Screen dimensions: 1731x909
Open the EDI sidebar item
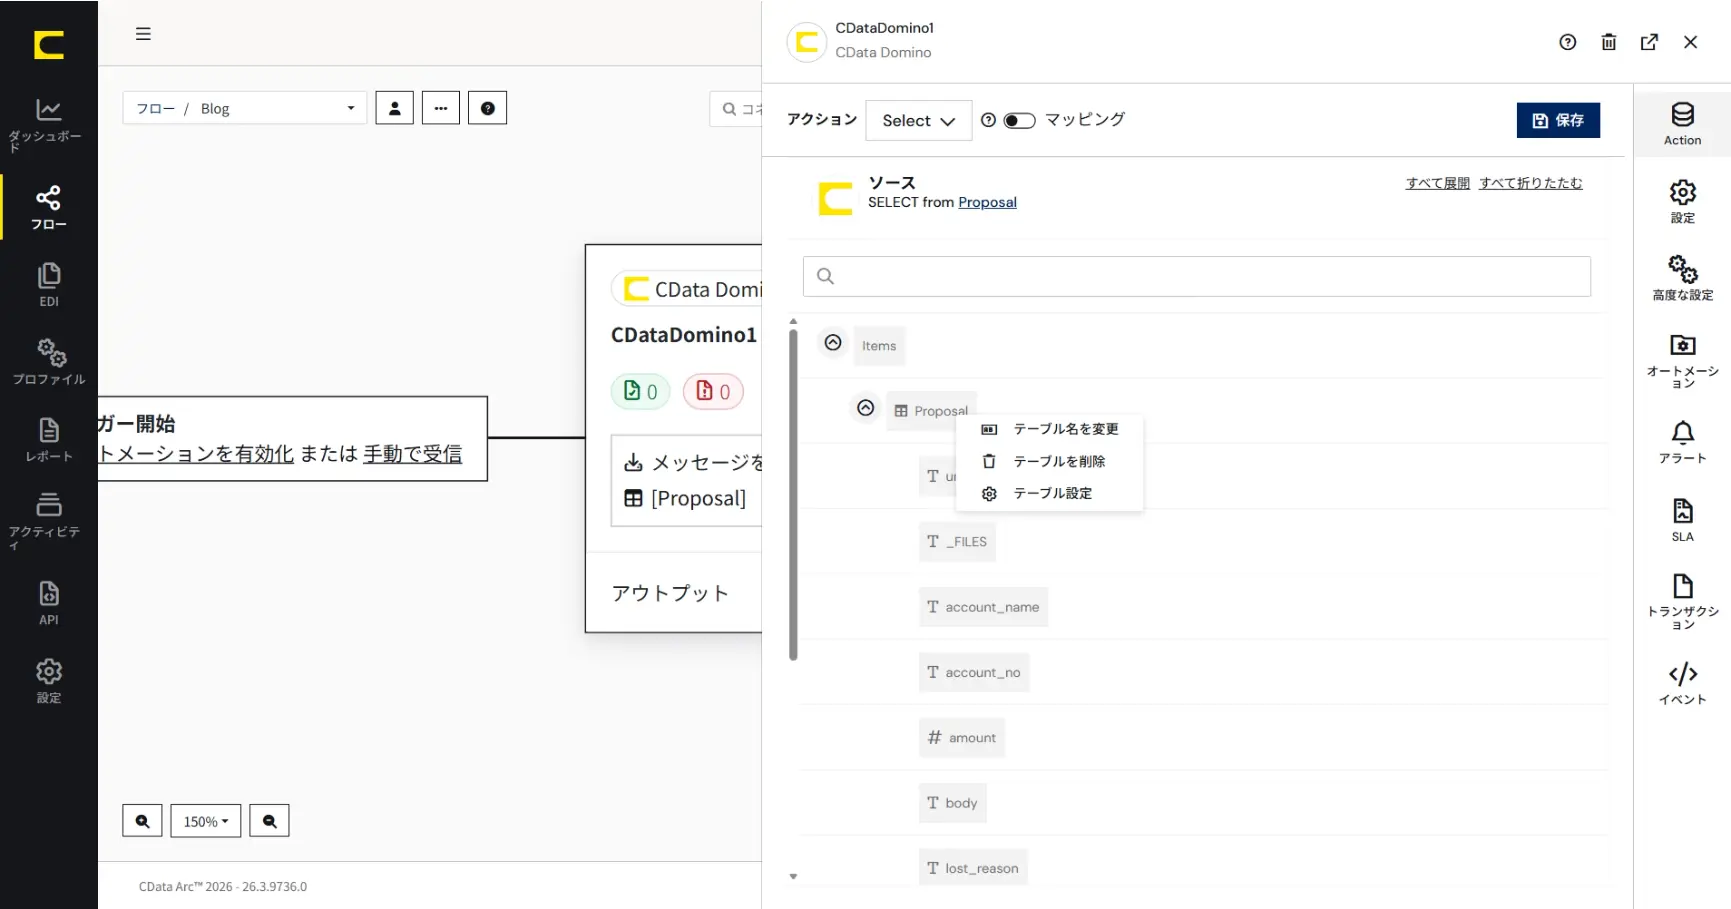[48, 285]
